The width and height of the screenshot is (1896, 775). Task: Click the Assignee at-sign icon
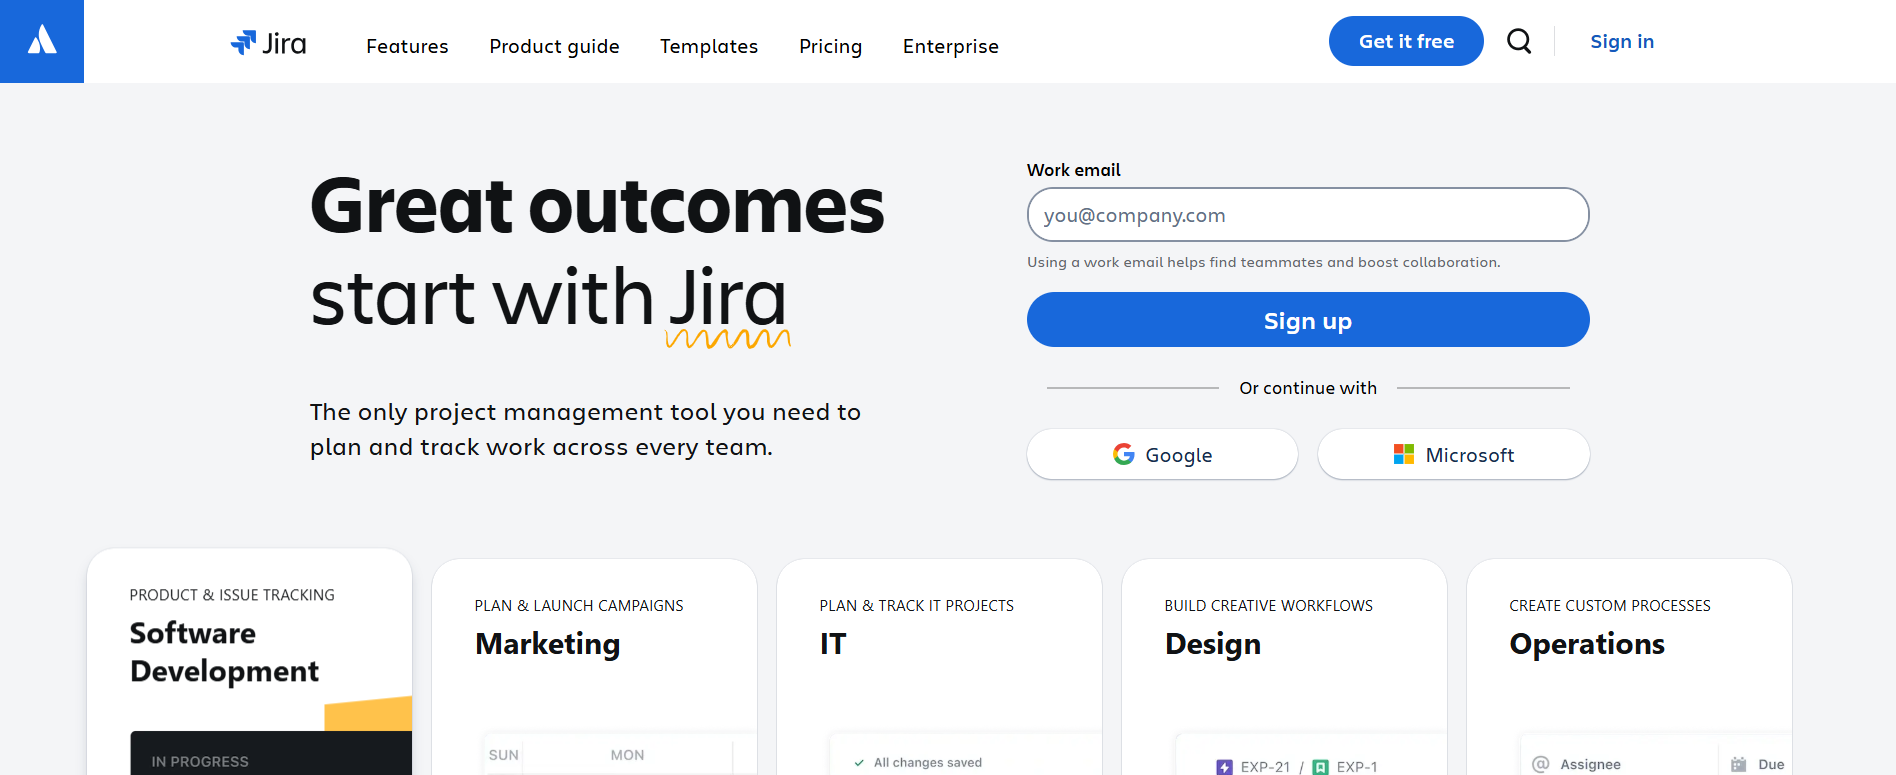click(x=1541, y=764)
